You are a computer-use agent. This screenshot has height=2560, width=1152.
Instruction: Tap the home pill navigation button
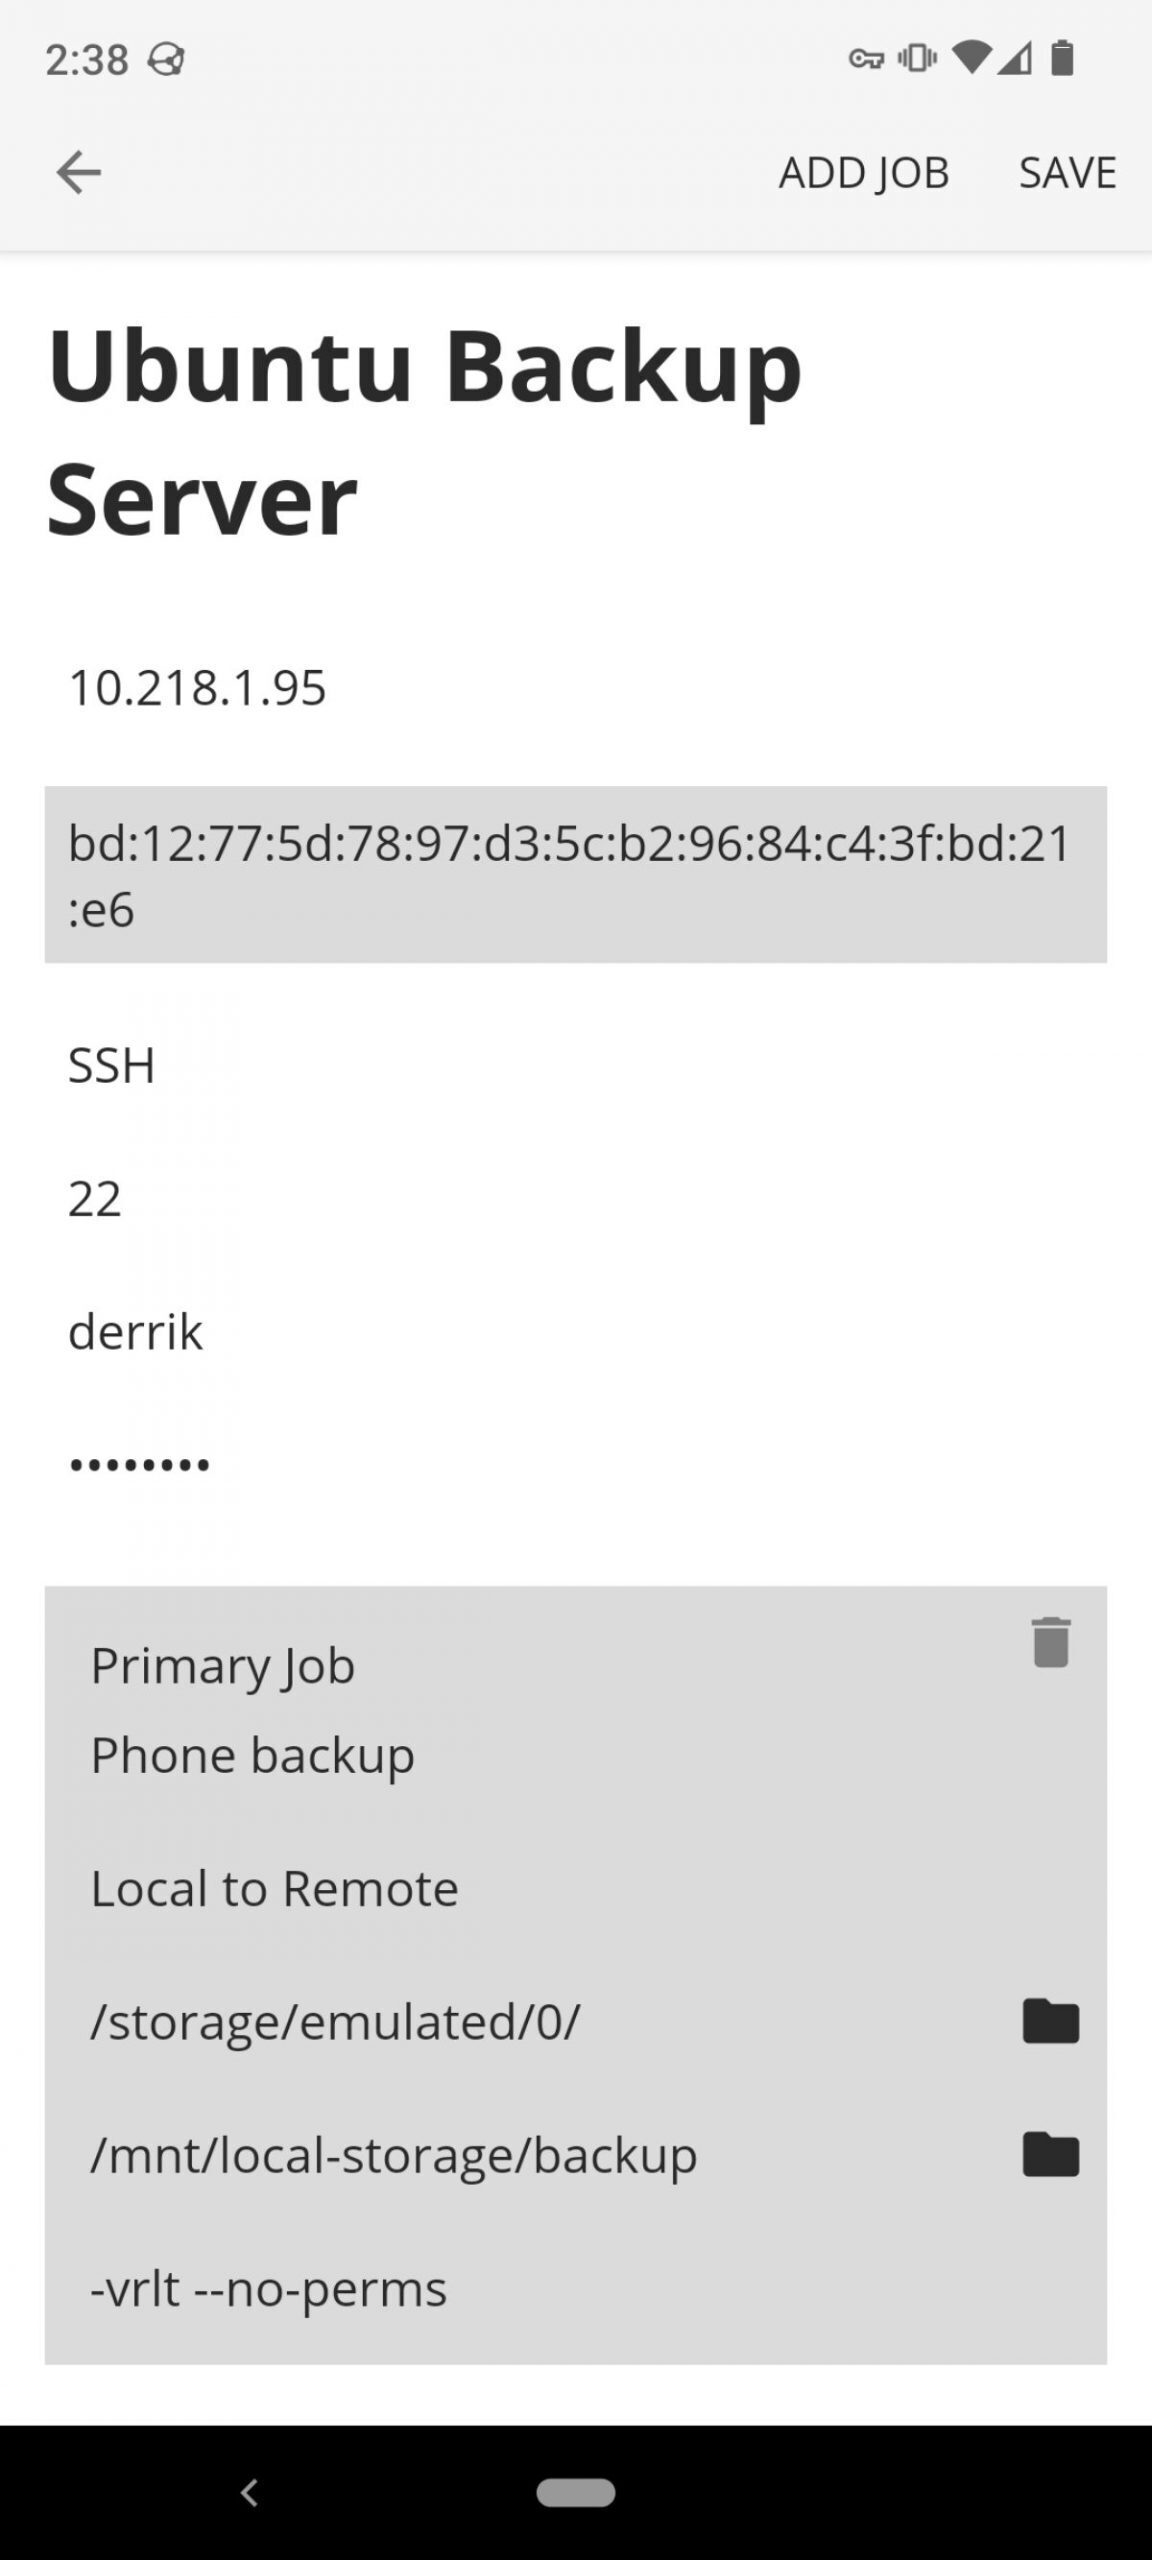click(576, 2492)
